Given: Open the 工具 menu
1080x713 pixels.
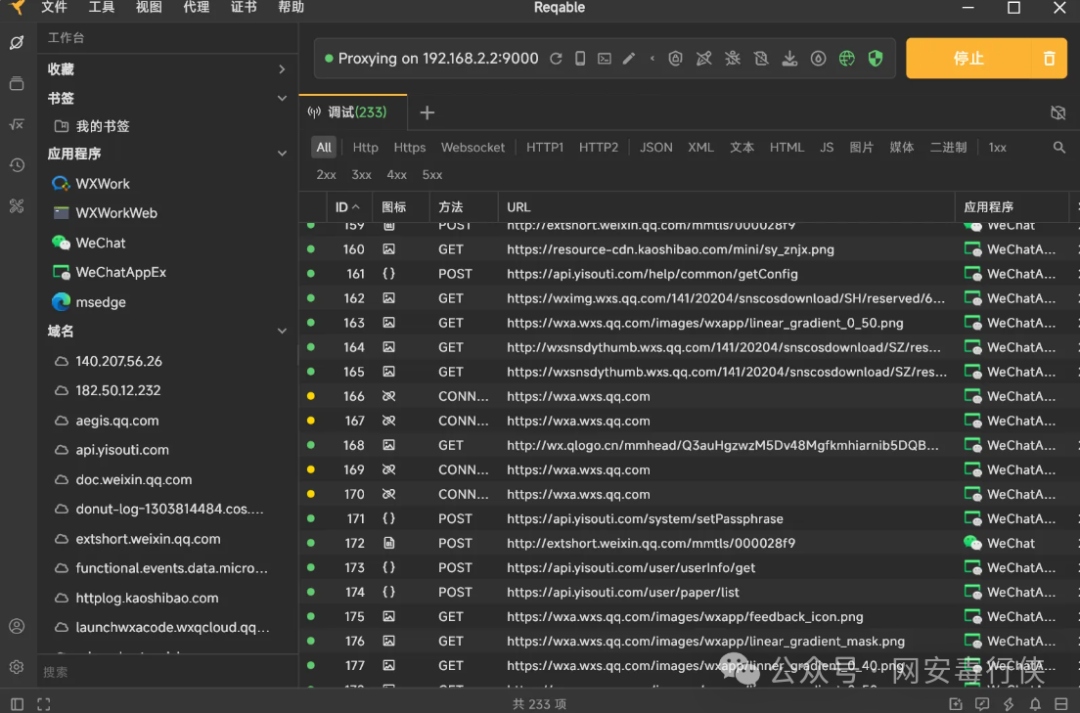Looking at the screenshot, I should point(101,8).
